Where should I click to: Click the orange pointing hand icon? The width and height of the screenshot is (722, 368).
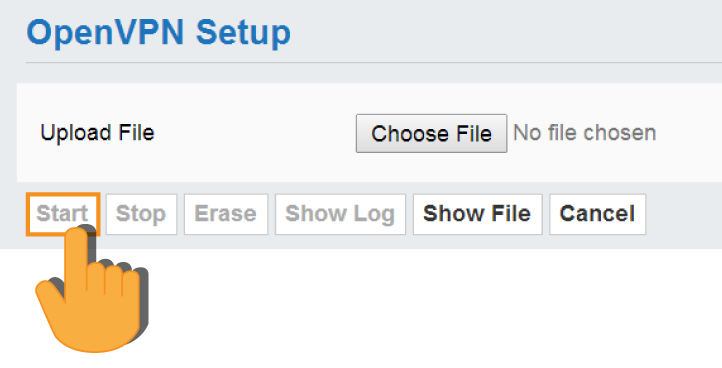tap(92, 290)
